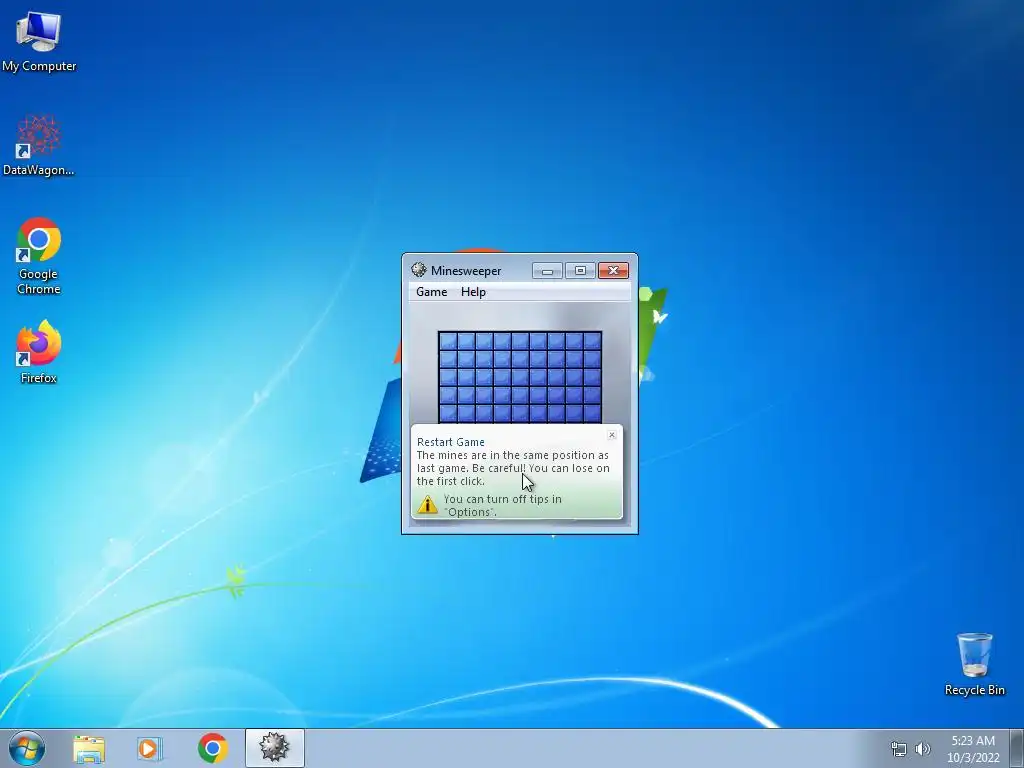The height and width of the screenshot is (768, 1024).
Task: Select the Google Chrome desktop shortcut
Action: 39,256
